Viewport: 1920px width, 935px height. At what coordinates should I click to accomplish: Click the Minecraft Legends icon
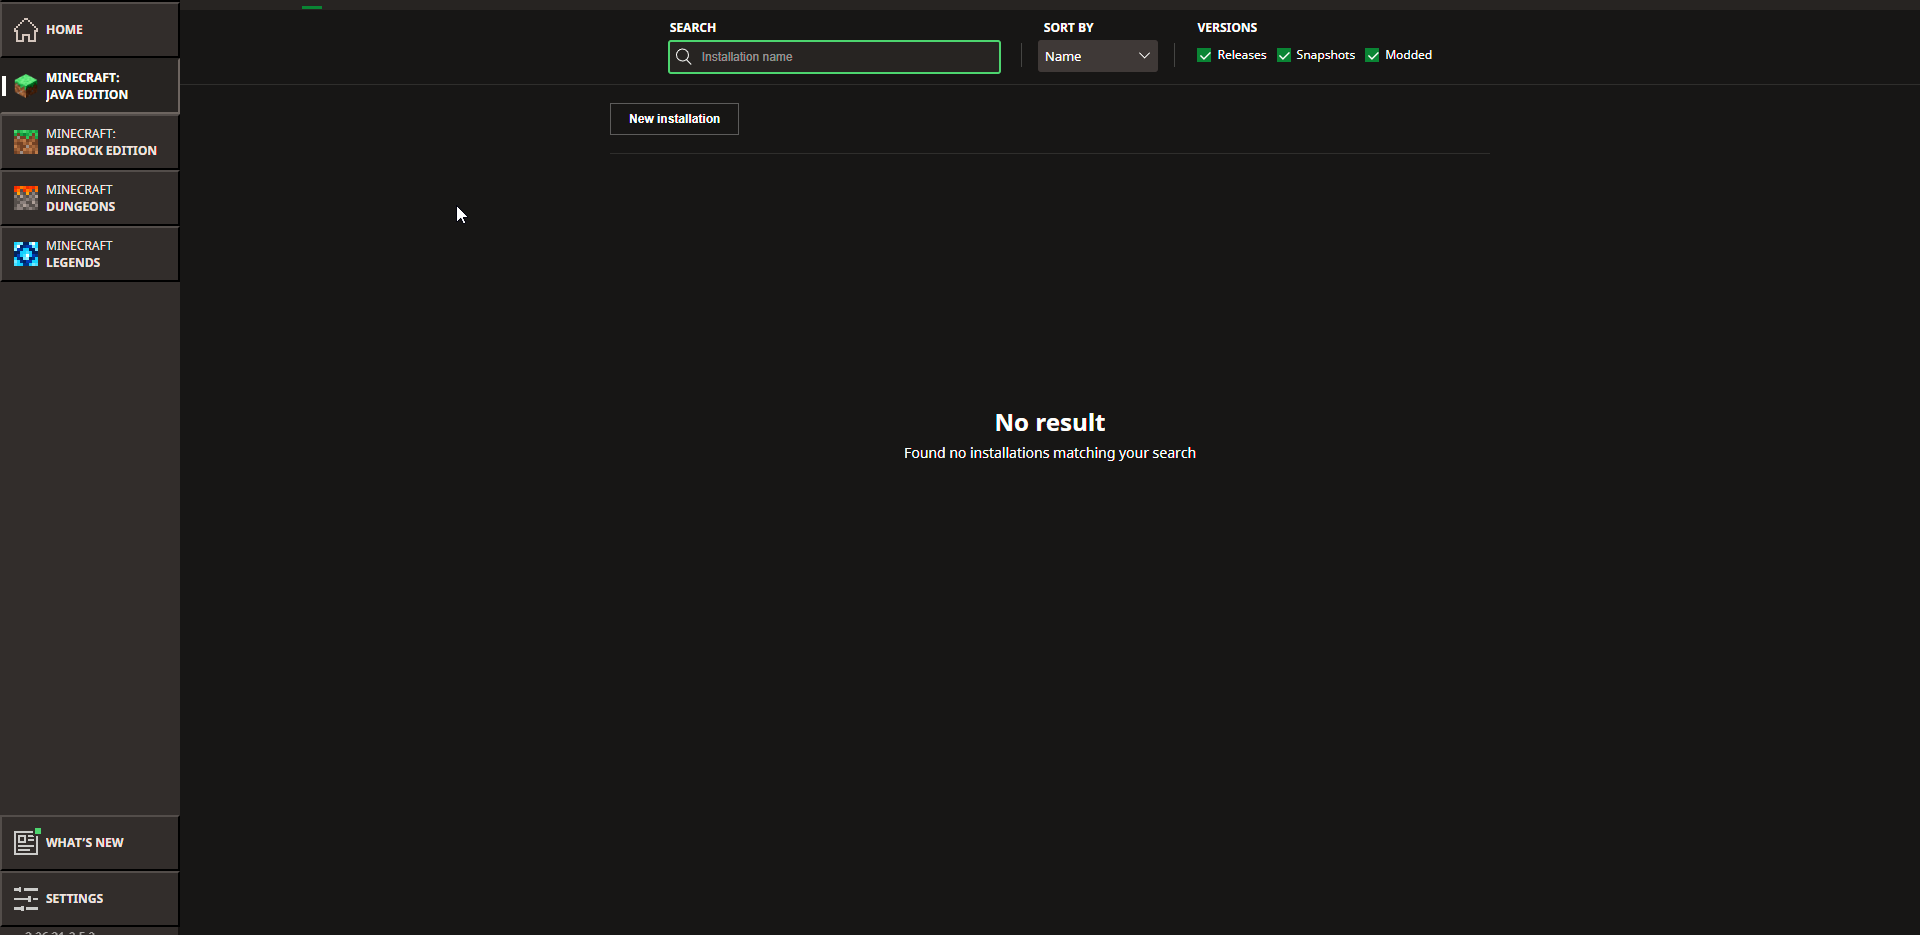pyautogui.click(x=26, y=254)
